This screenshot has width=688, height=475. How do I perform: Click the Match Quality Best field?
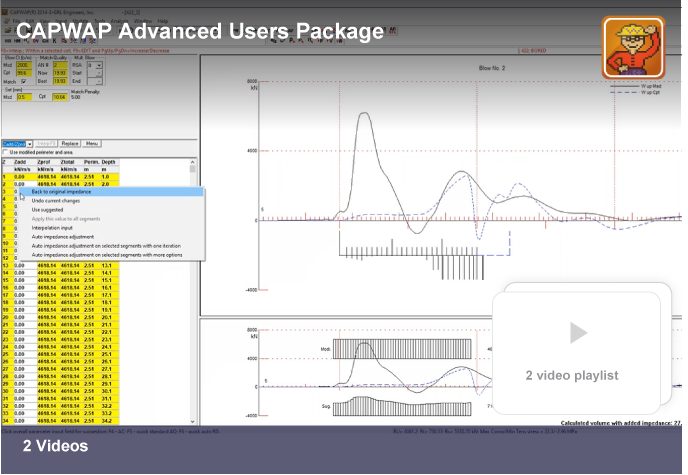(x=60, y=81)
